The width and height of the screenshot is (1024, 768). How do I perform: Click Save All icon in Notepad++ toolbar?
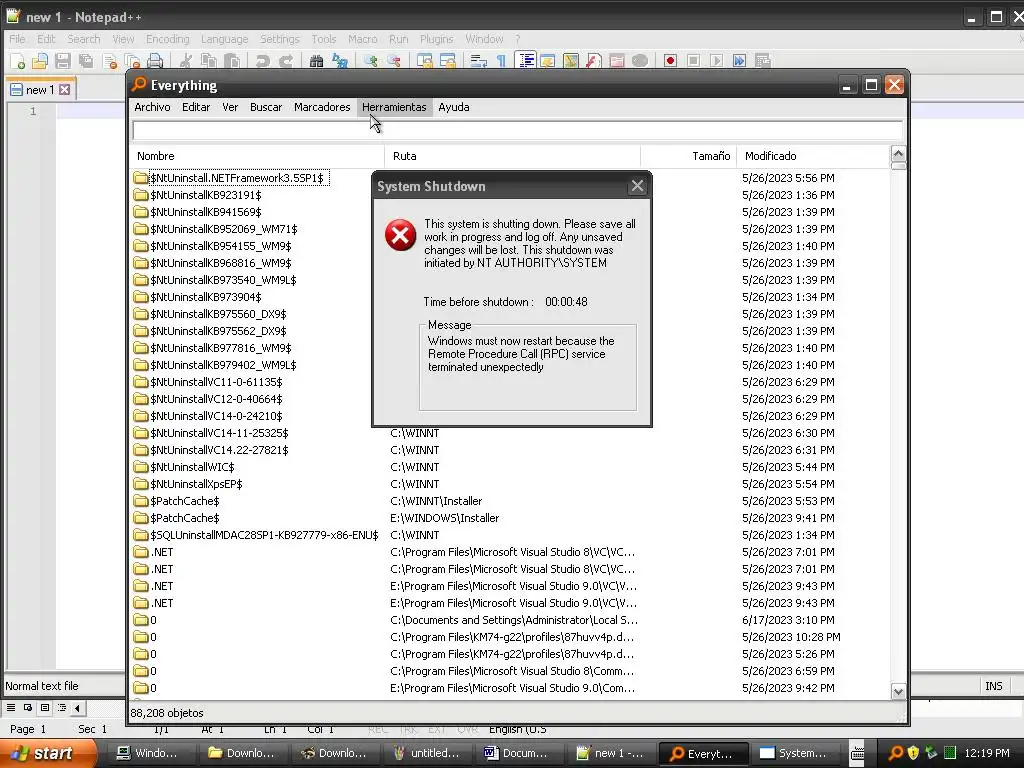click(x=86, y=61)
